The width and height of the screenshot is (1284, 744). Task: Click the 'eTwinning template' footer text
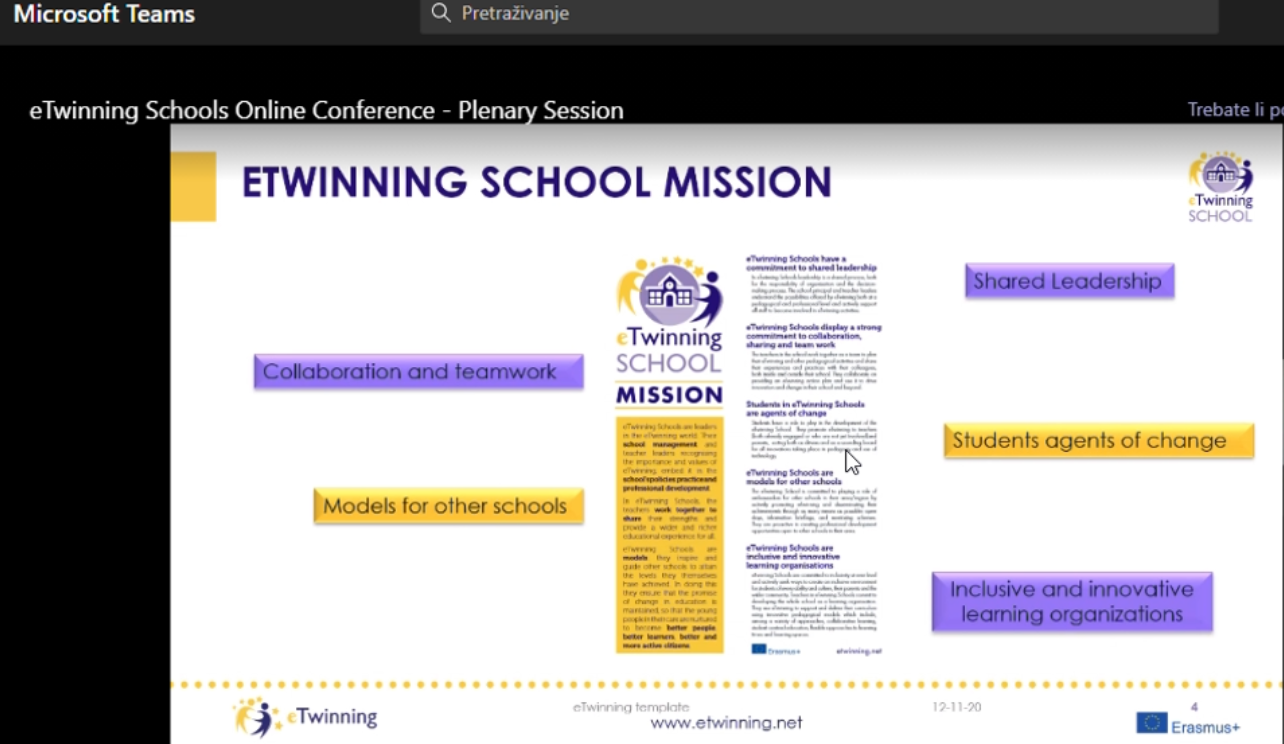tap(631, 707)
